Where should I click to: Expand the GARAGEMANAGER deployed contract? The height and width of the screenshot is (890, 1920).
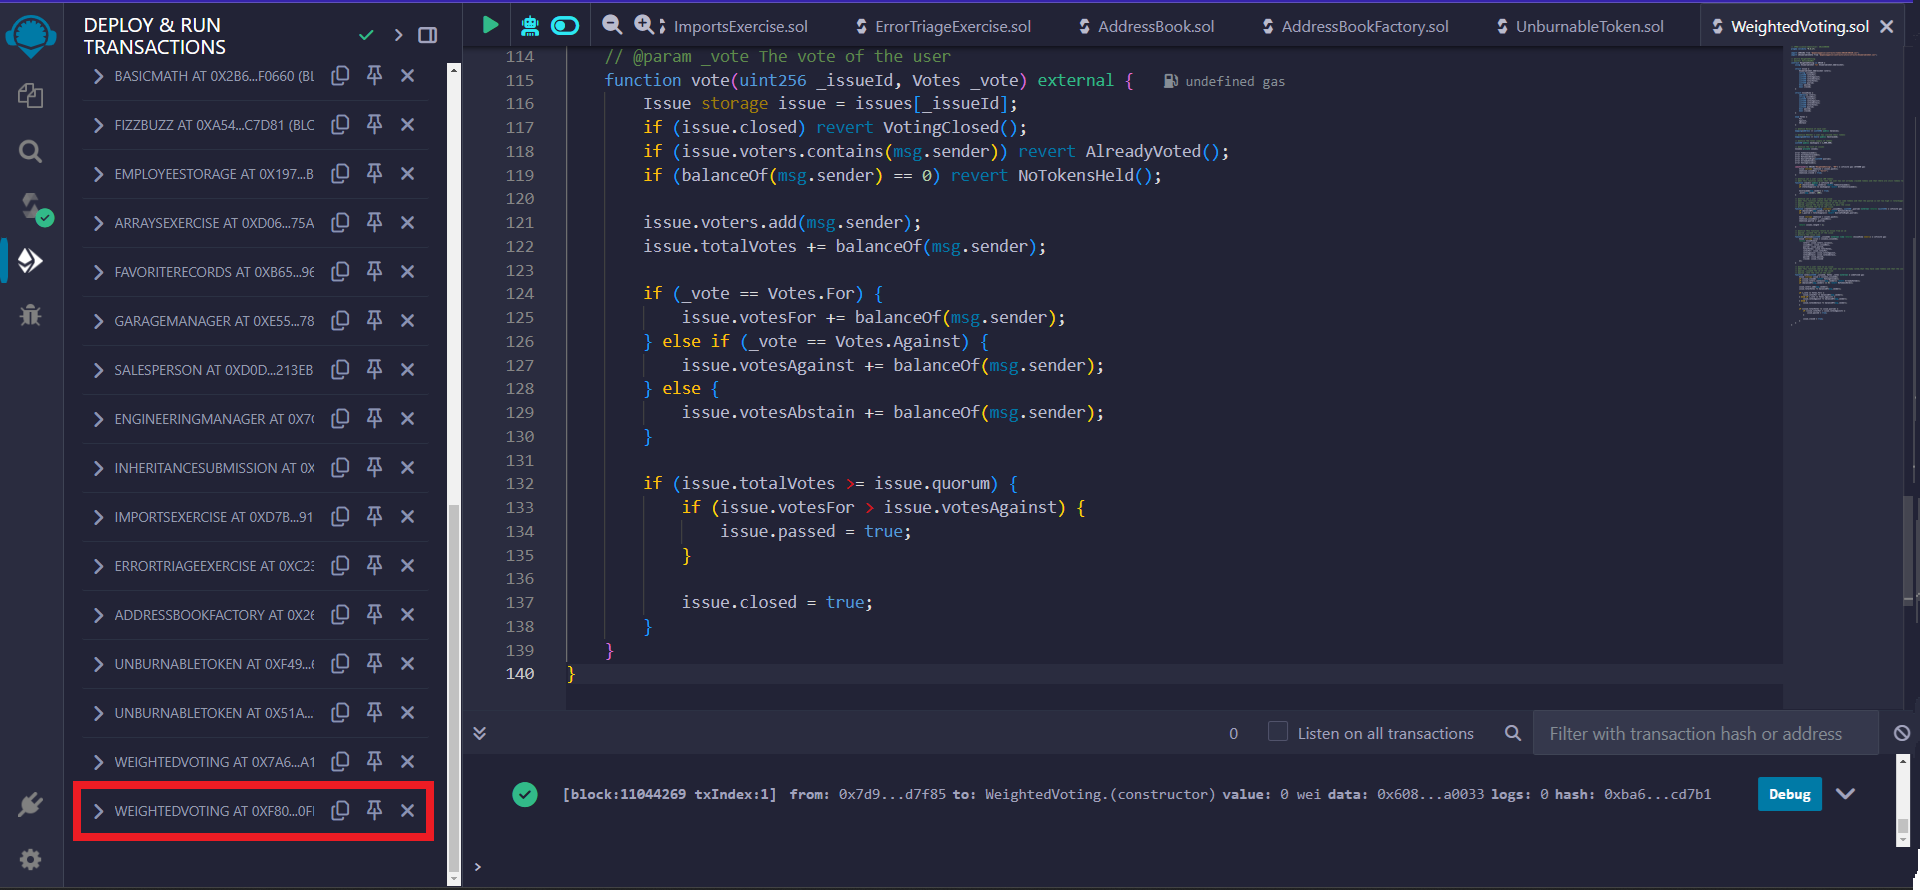click(x=98, y=321)
